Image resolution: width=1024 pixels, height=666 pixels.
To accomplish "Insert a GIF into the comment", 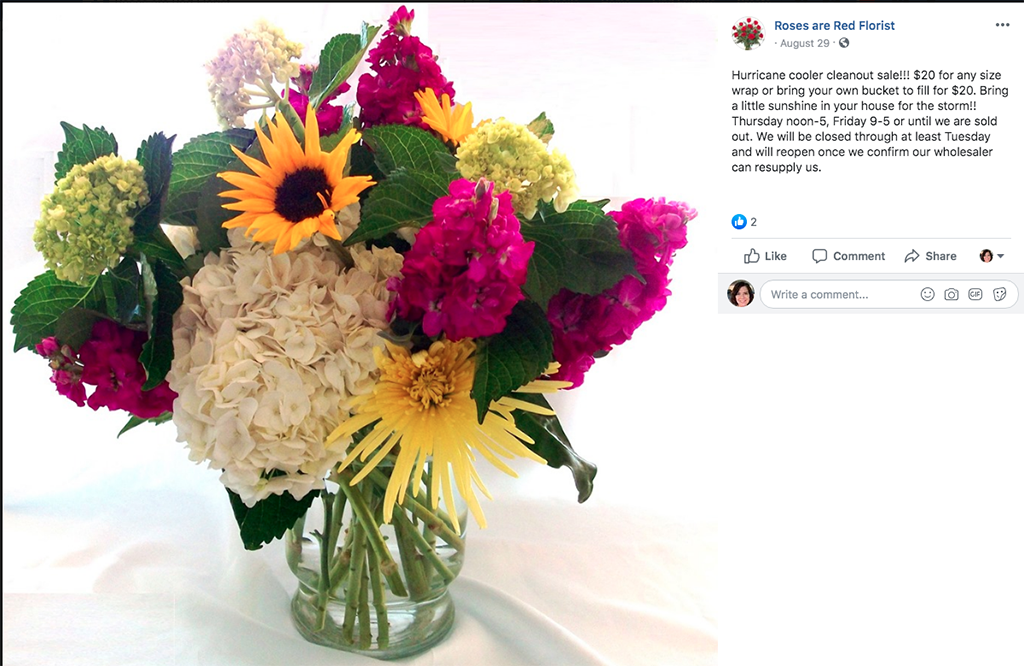I will click(x=975, y=294).
